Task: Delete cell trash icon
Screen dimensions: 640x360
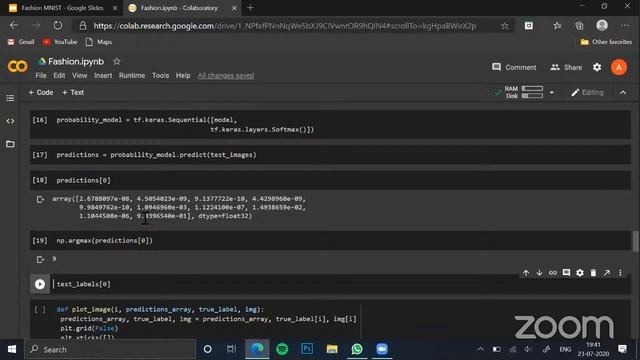Action: coord(593,273)
